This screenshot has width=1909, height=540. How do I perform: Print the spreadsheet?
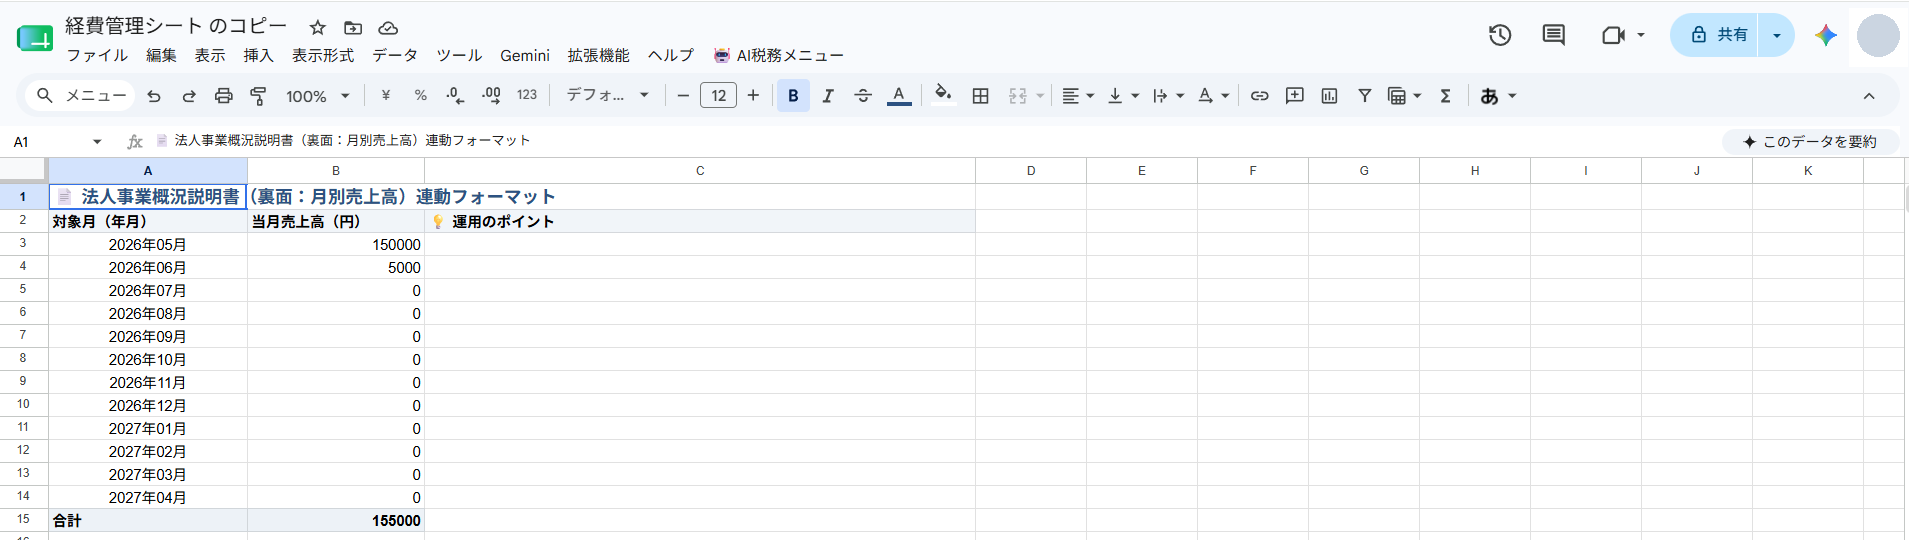tap(224, 96)
